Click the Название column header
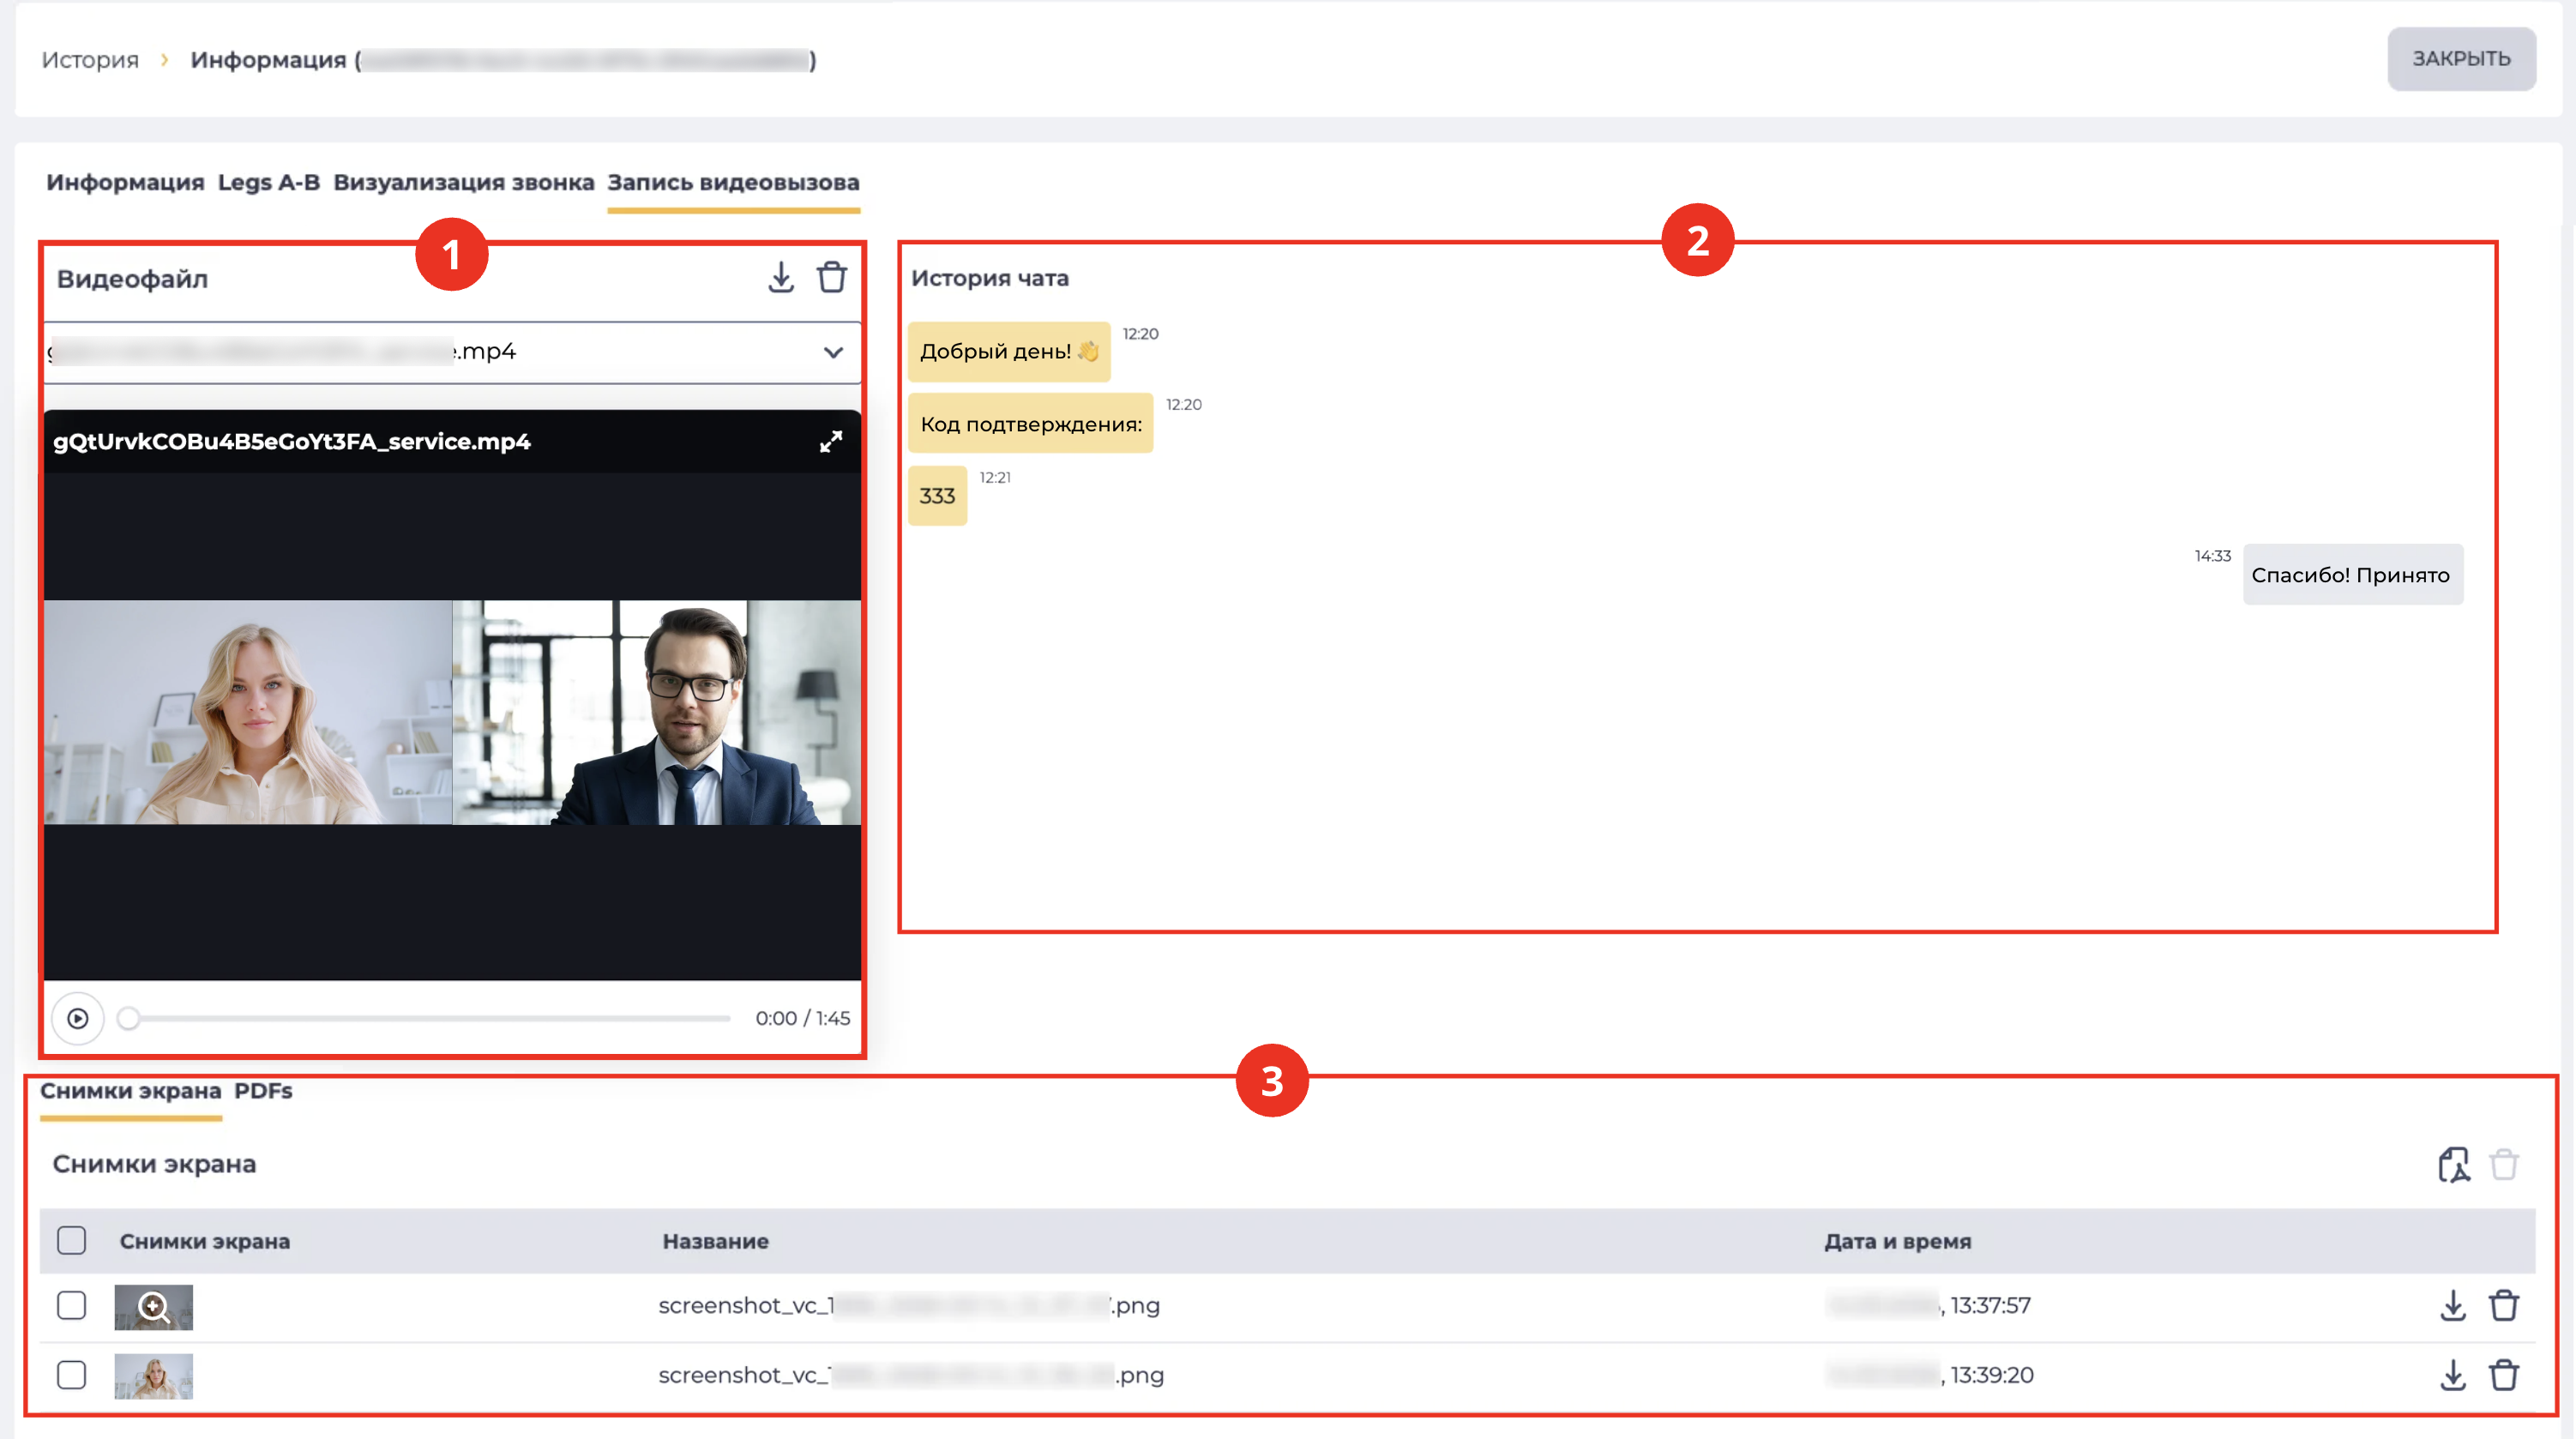 point(716,1241)
